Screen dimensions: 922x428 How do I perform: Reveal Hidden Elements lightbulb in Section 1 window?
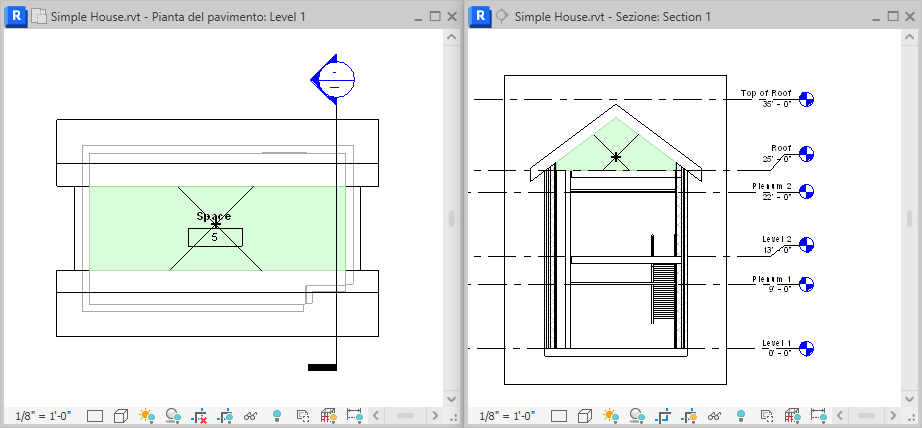[x=740, y=416]
